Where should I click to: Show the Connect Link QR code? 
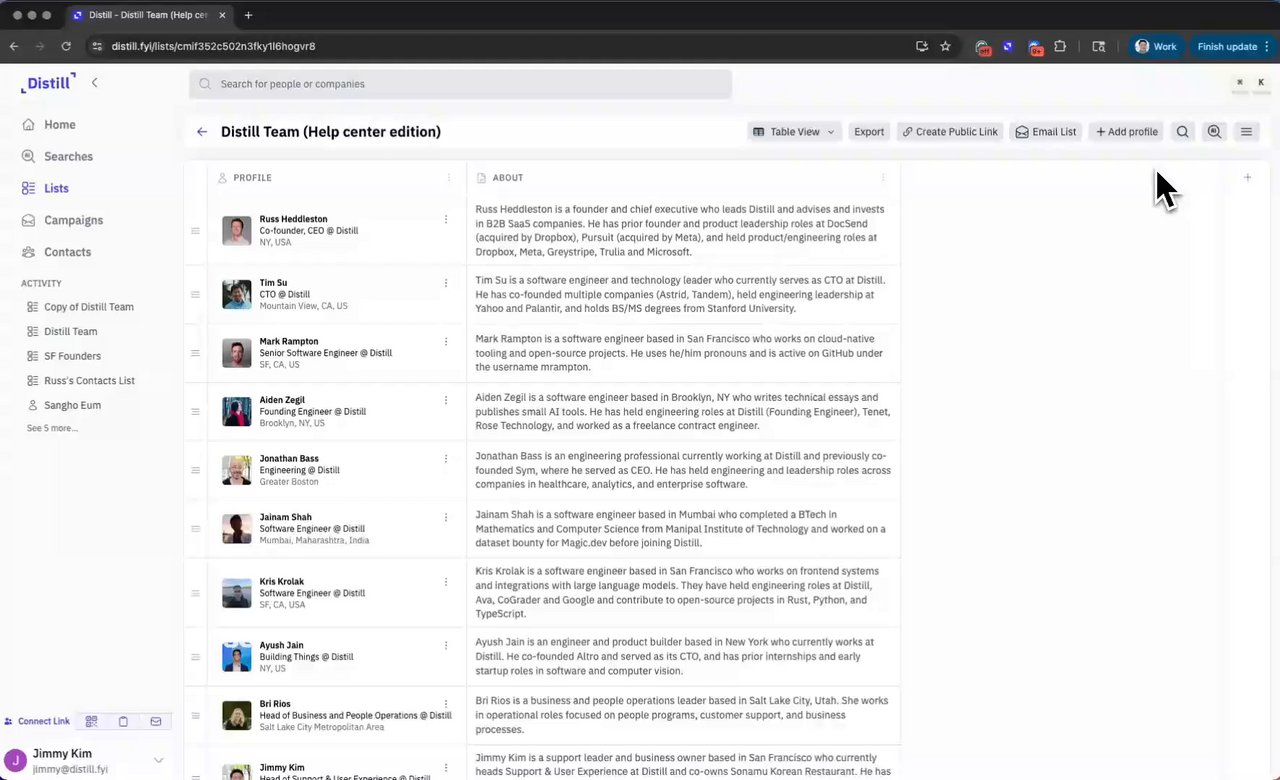tap(91, 721)
